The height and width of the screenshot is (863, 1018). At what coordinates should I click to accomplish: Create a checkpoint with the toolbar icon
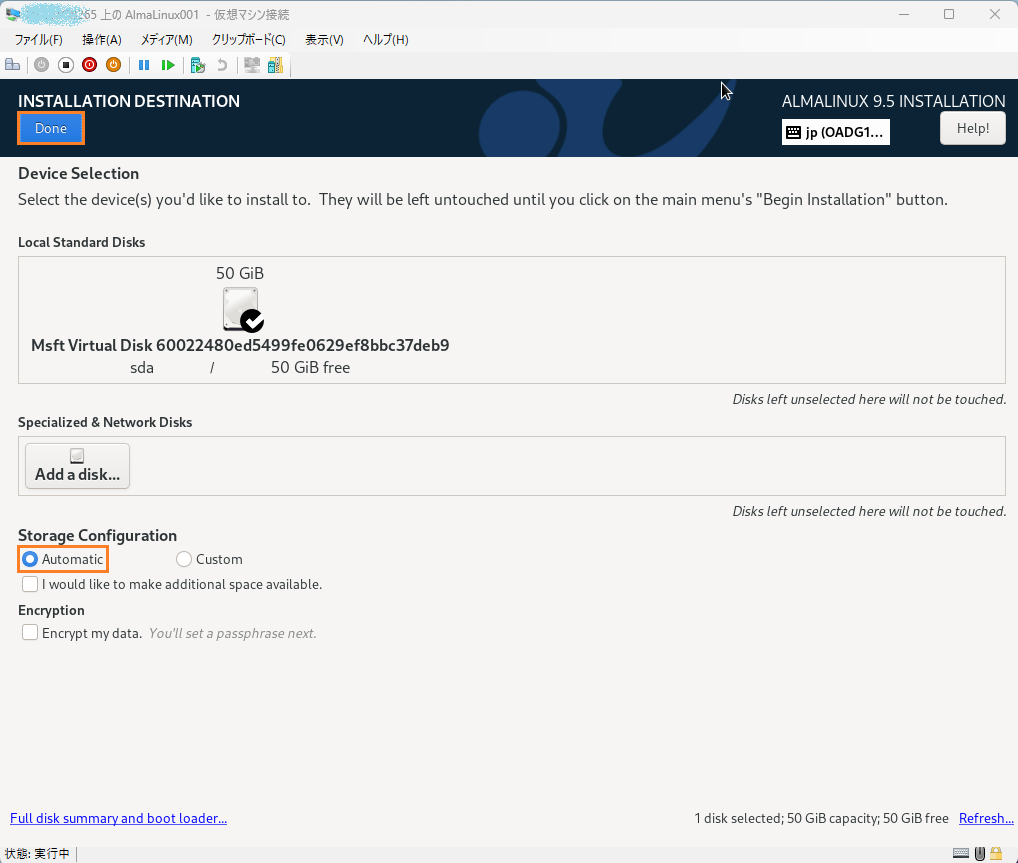coord(198,65)
